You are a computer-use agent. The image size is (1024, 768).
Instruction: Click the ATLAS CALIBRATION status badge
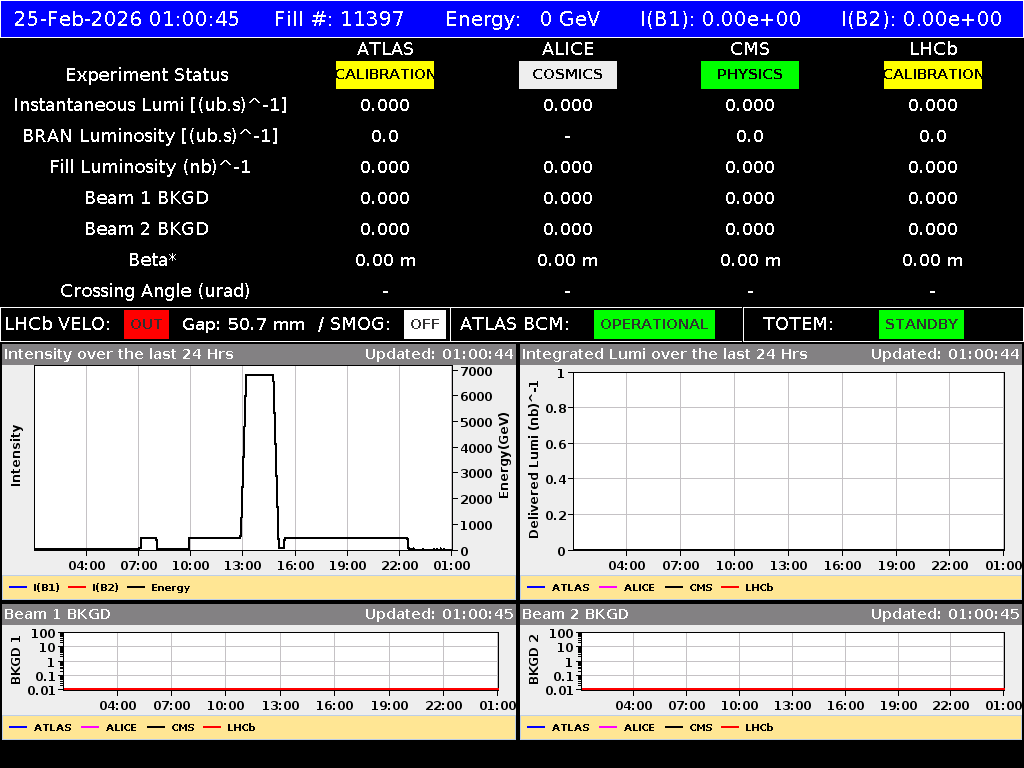coord(384,74)
